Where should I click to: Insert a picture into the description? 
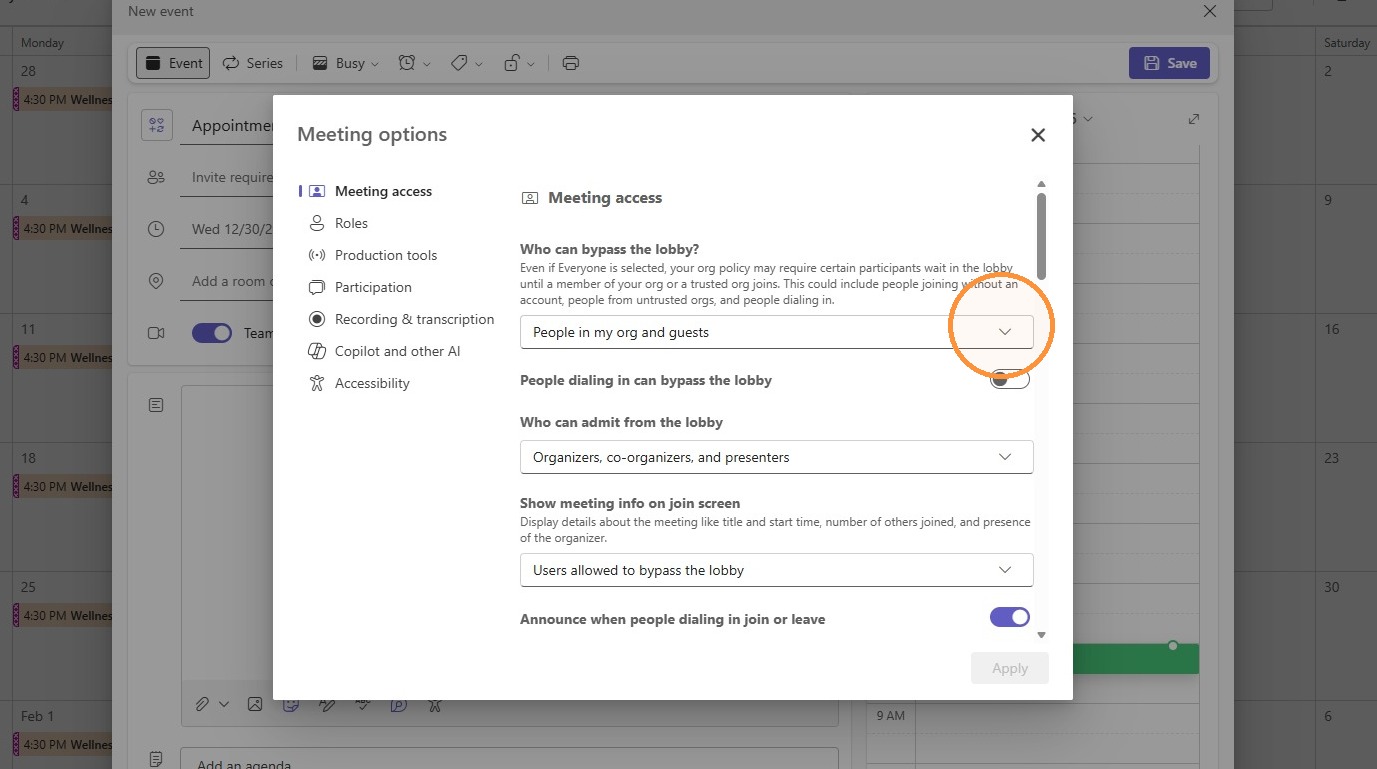click(x=255, y=704)
